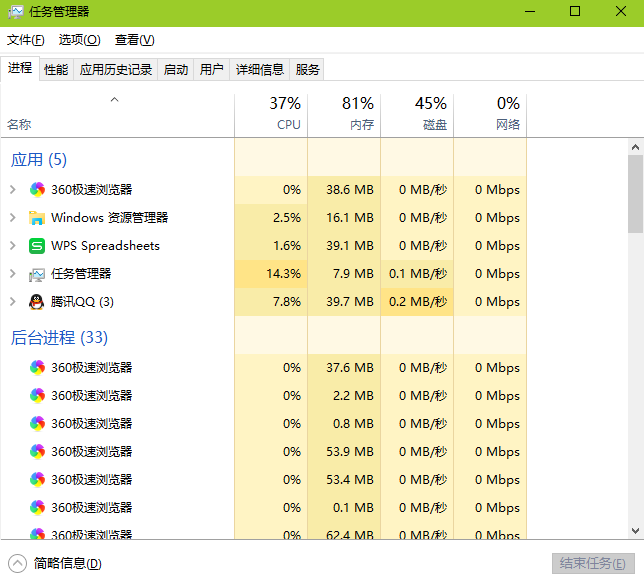Sort by the 网络 column header
The height and width of the screenshot is (587, 644).
[x=490, y=116]
